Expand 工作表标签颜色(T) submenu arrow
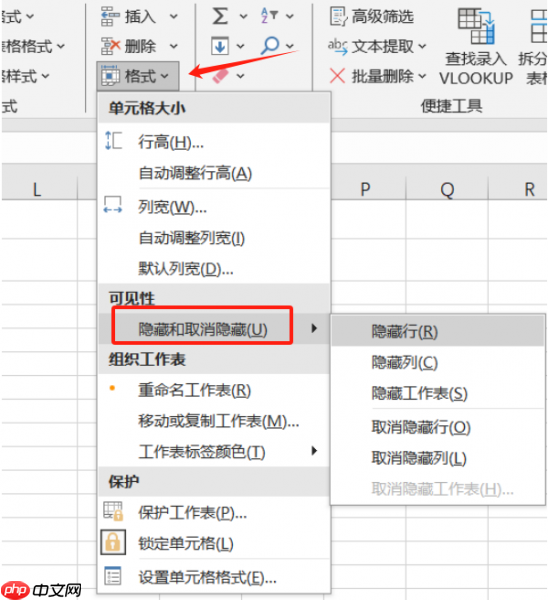This screenshot has width=548, height=600. (x=314, y=451)
